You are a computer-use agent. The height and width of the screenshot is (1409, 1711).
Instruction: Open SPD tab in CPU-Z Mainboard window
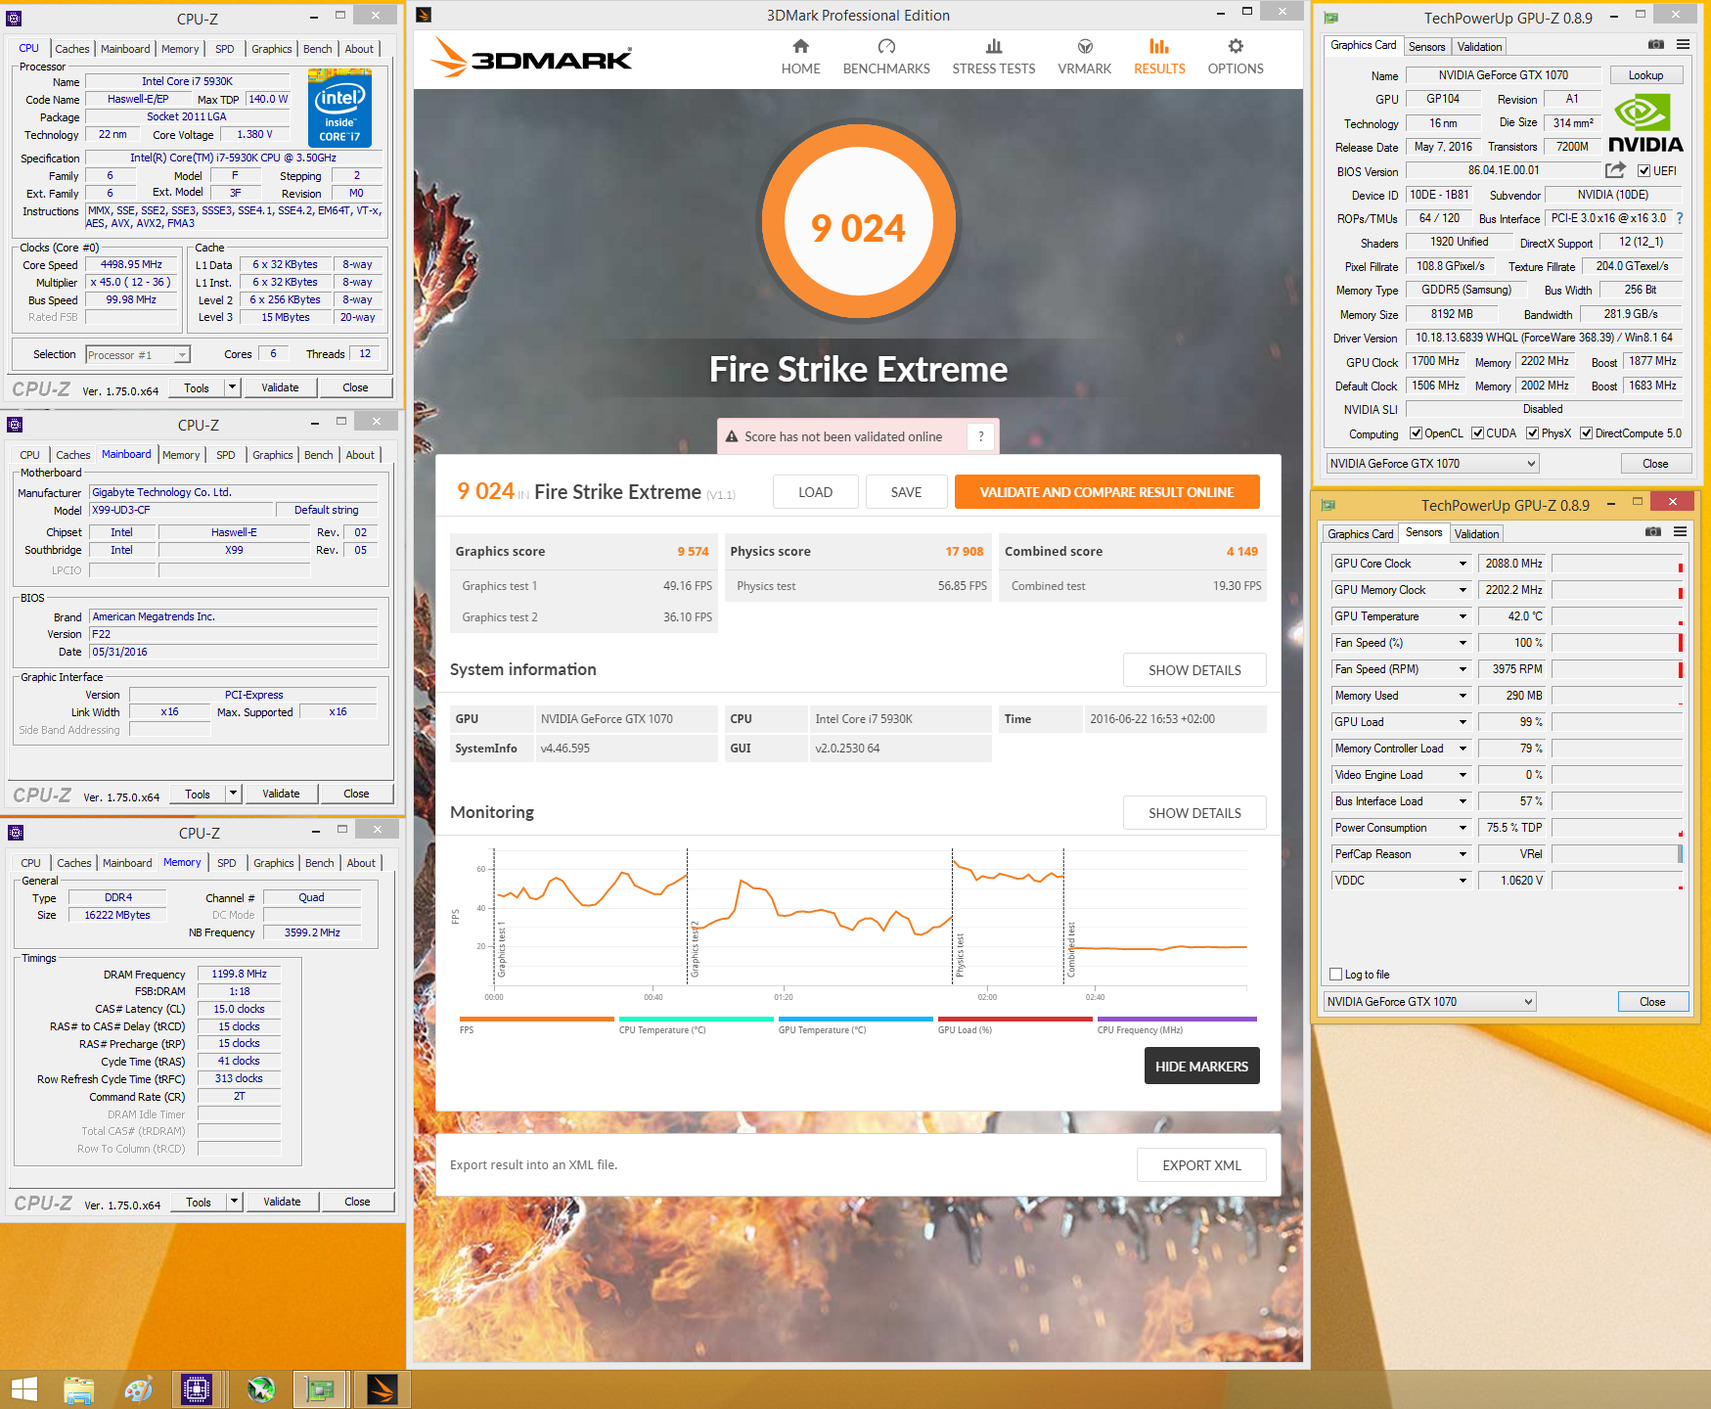(226, 455)
